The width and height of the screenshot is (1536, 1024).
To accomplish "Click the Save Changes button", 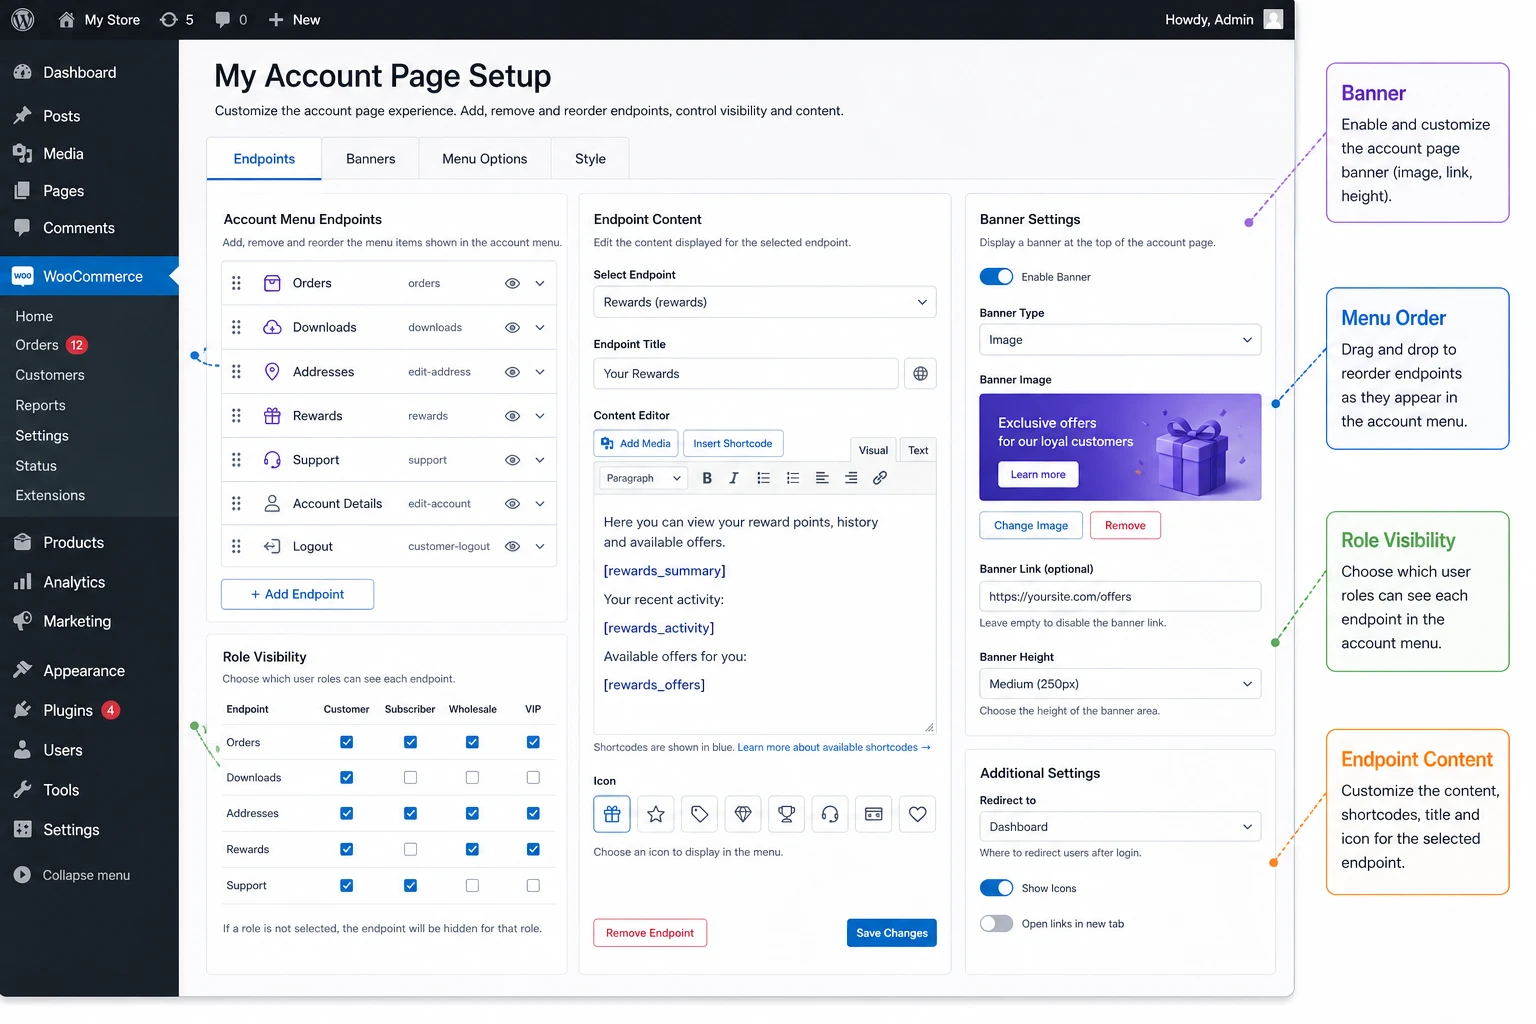I will pos(892,933).
